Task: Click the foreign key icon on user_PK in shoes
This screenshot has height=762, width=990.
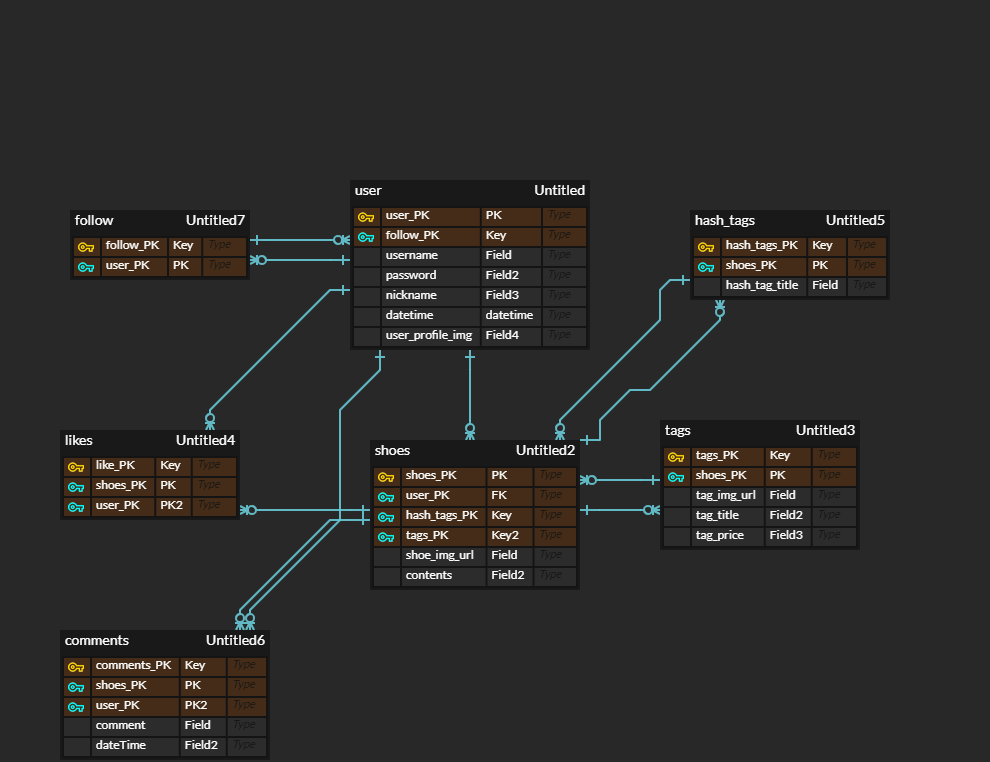Action: pos(387,495)
